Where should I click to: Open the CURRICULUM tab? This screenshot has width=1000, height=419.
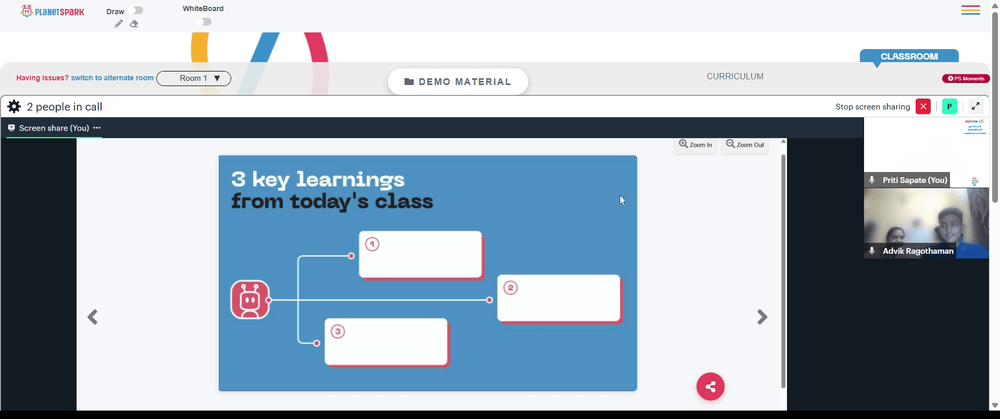click(735, 77)
